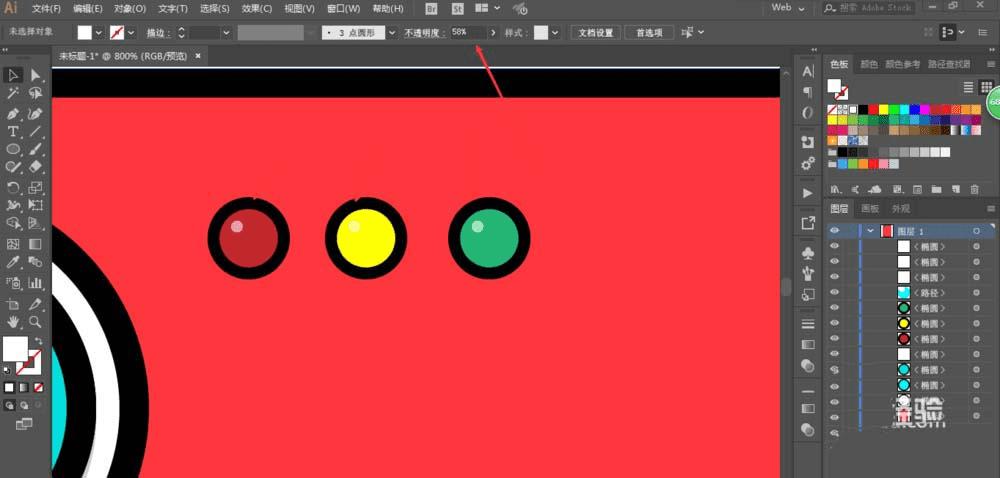Open the Web workspace dropdown
The height and width of the screenshot is (478, 1000).
801,8
